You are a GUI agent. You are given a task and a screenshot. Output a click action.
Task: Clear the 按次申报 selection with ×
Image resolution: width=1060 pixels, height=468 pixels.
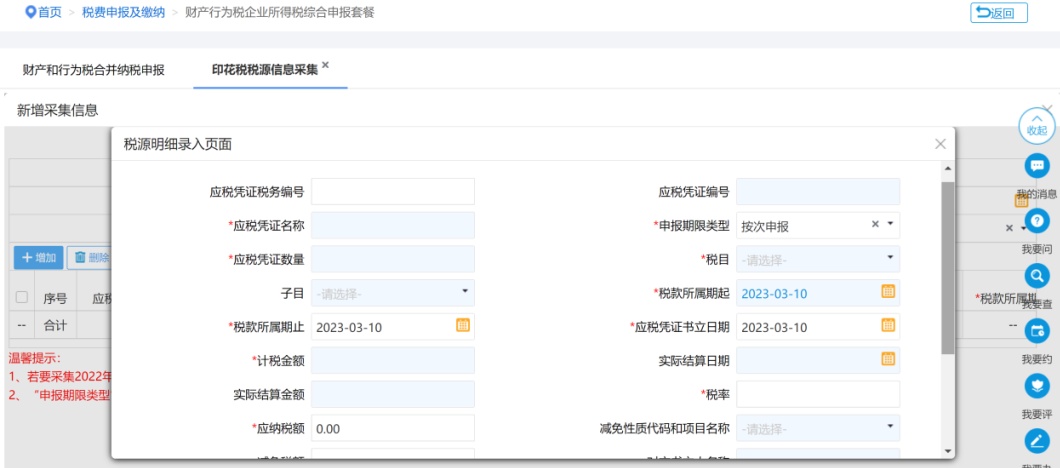pyautogui.click(x=876, y=225)
